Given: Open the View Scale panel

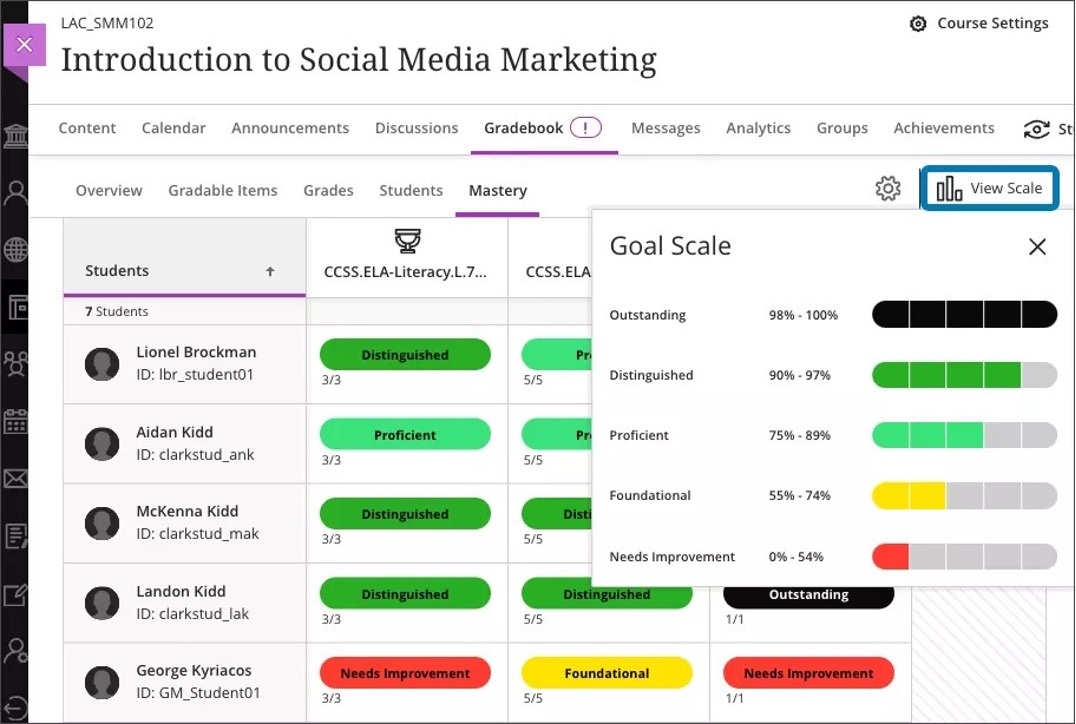Looking at the screenshot, I should tap(989, 187).
